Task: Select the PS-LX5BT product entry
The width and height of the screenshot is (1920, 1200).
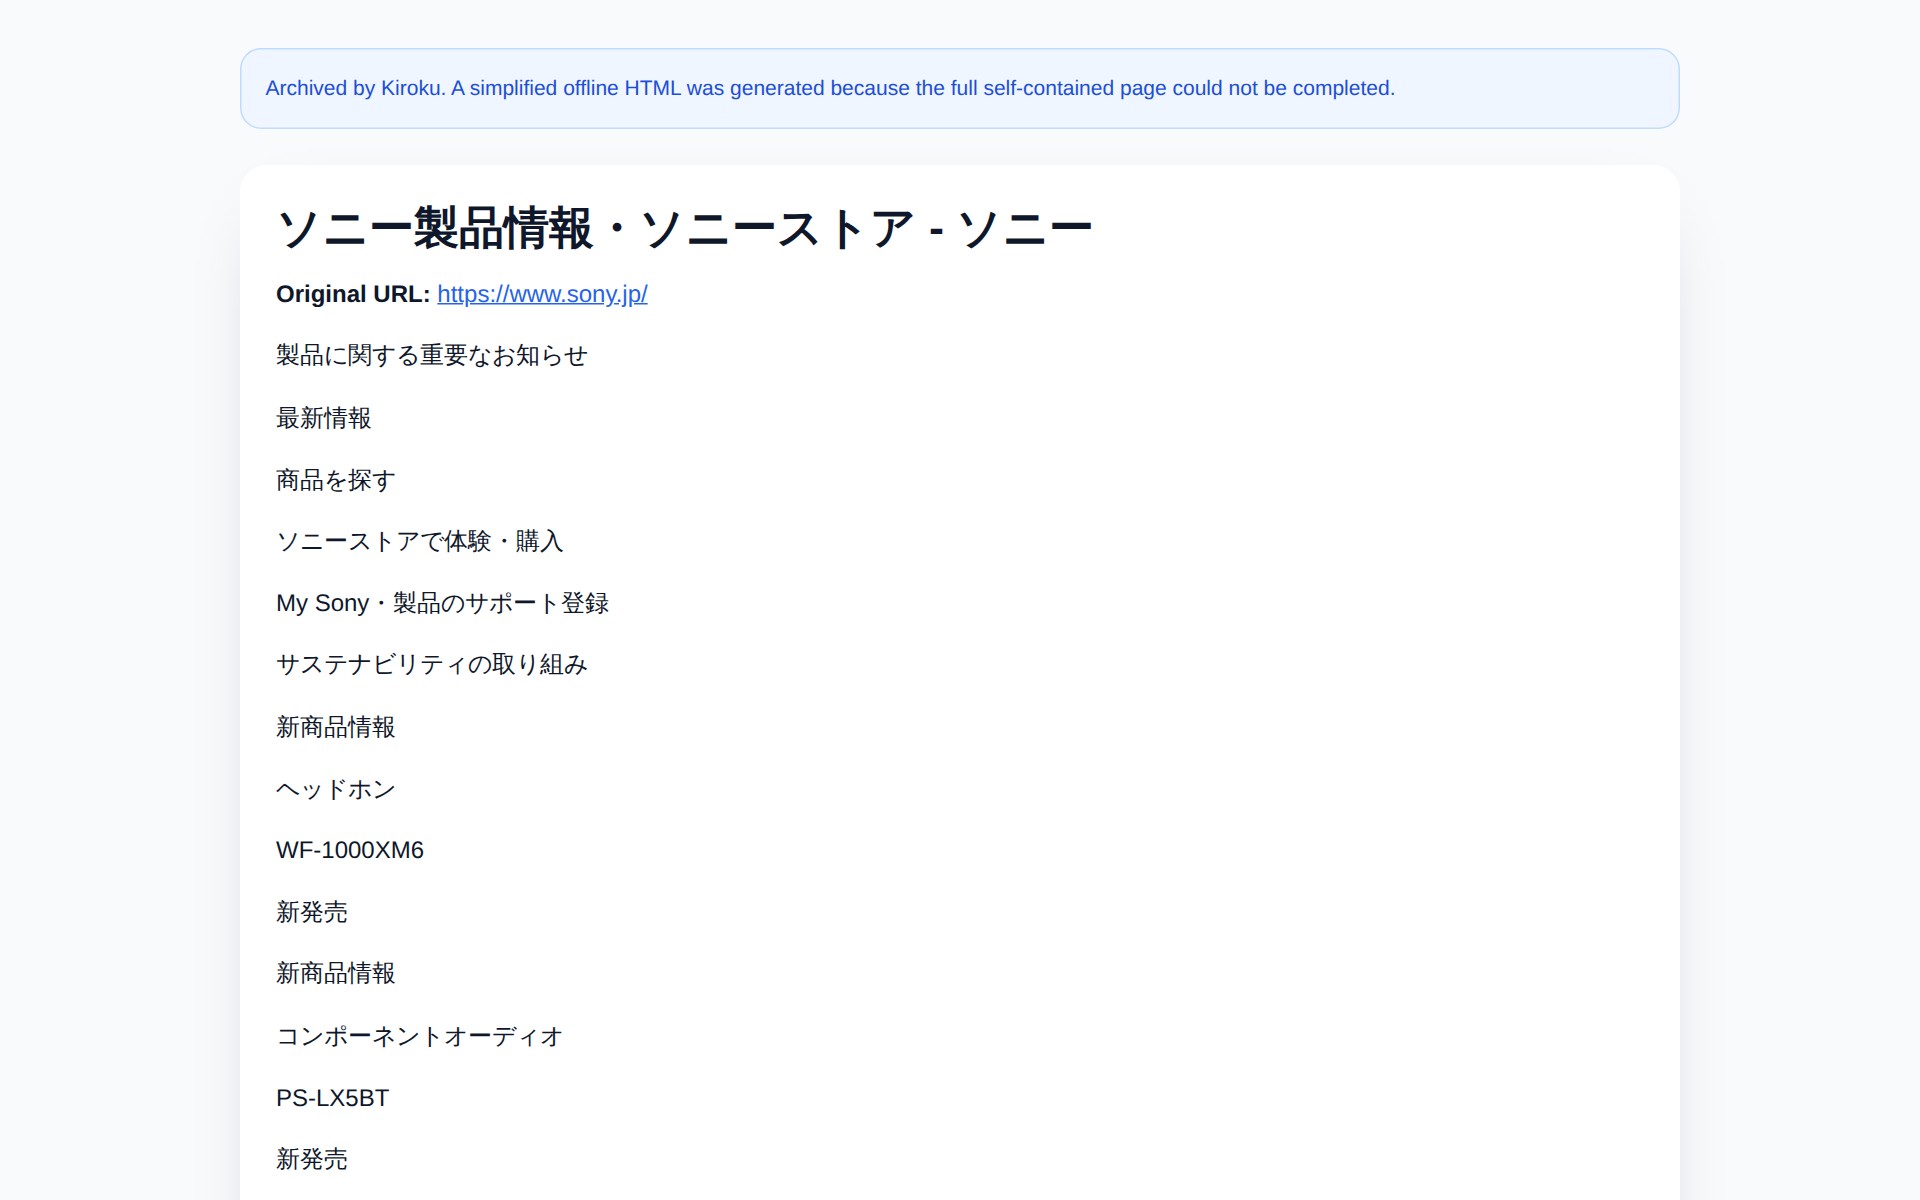Action: [332, 1097]
